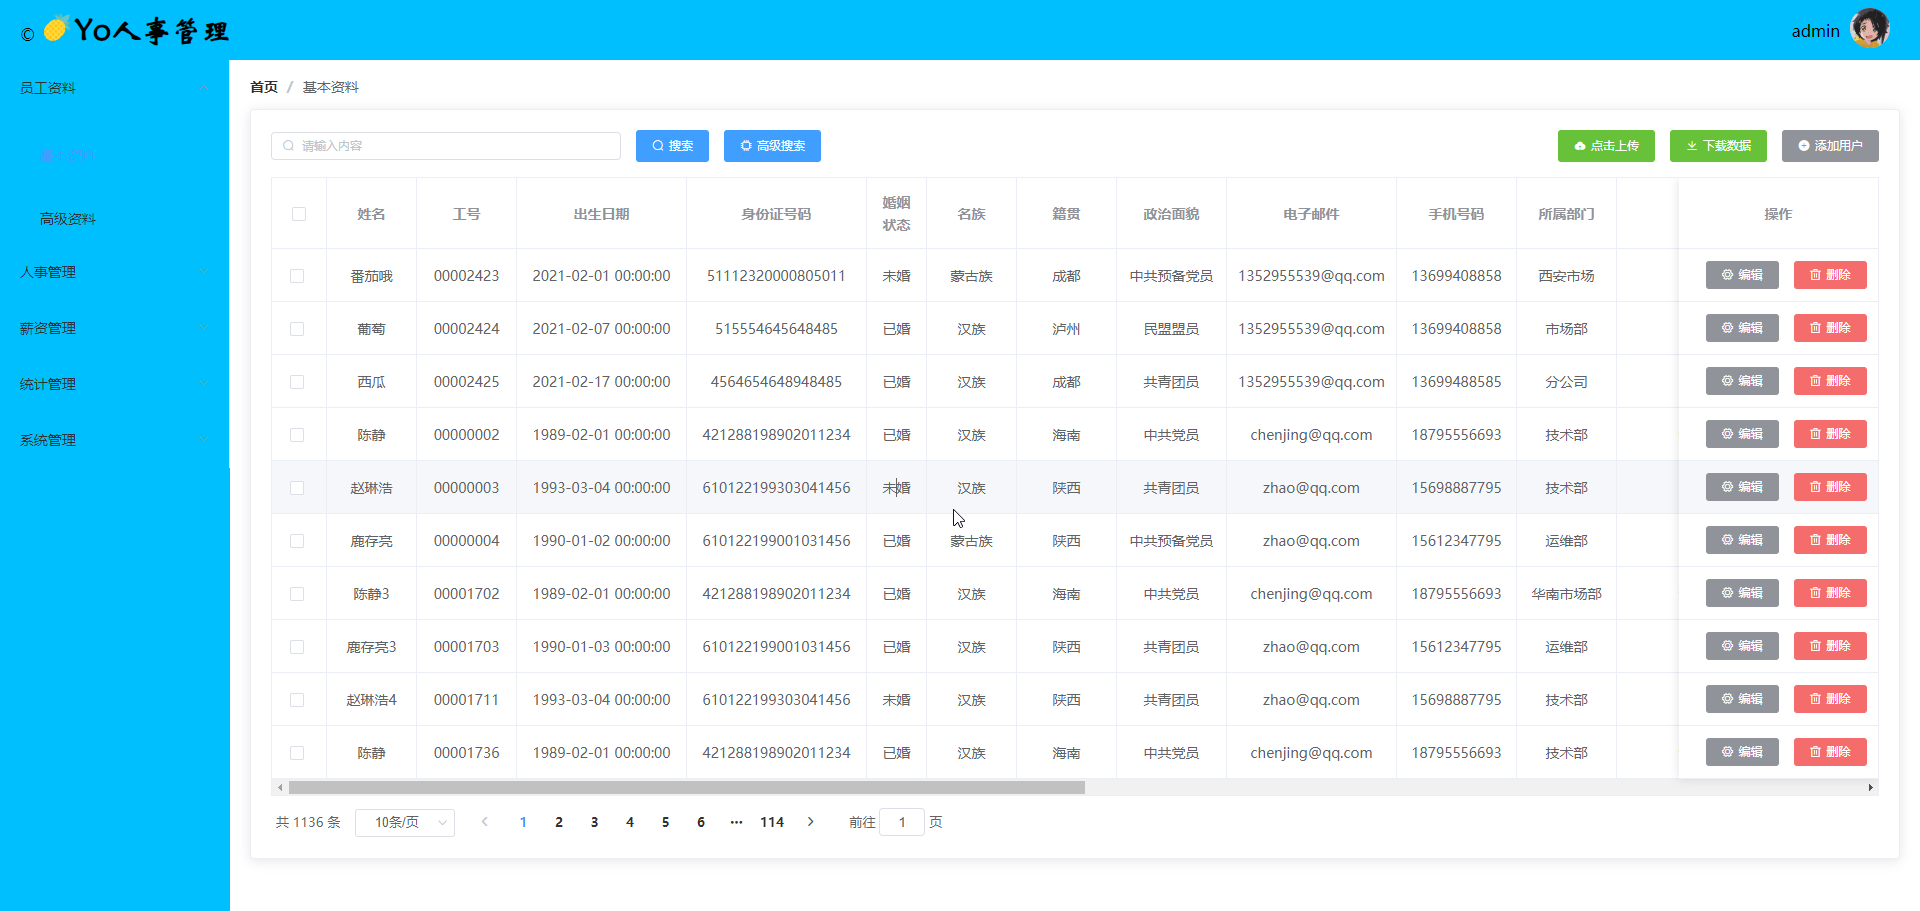Tick checkbox for employee 西瓜
The width and height of the screenshot is (1920, 911).
click(297, 382)
